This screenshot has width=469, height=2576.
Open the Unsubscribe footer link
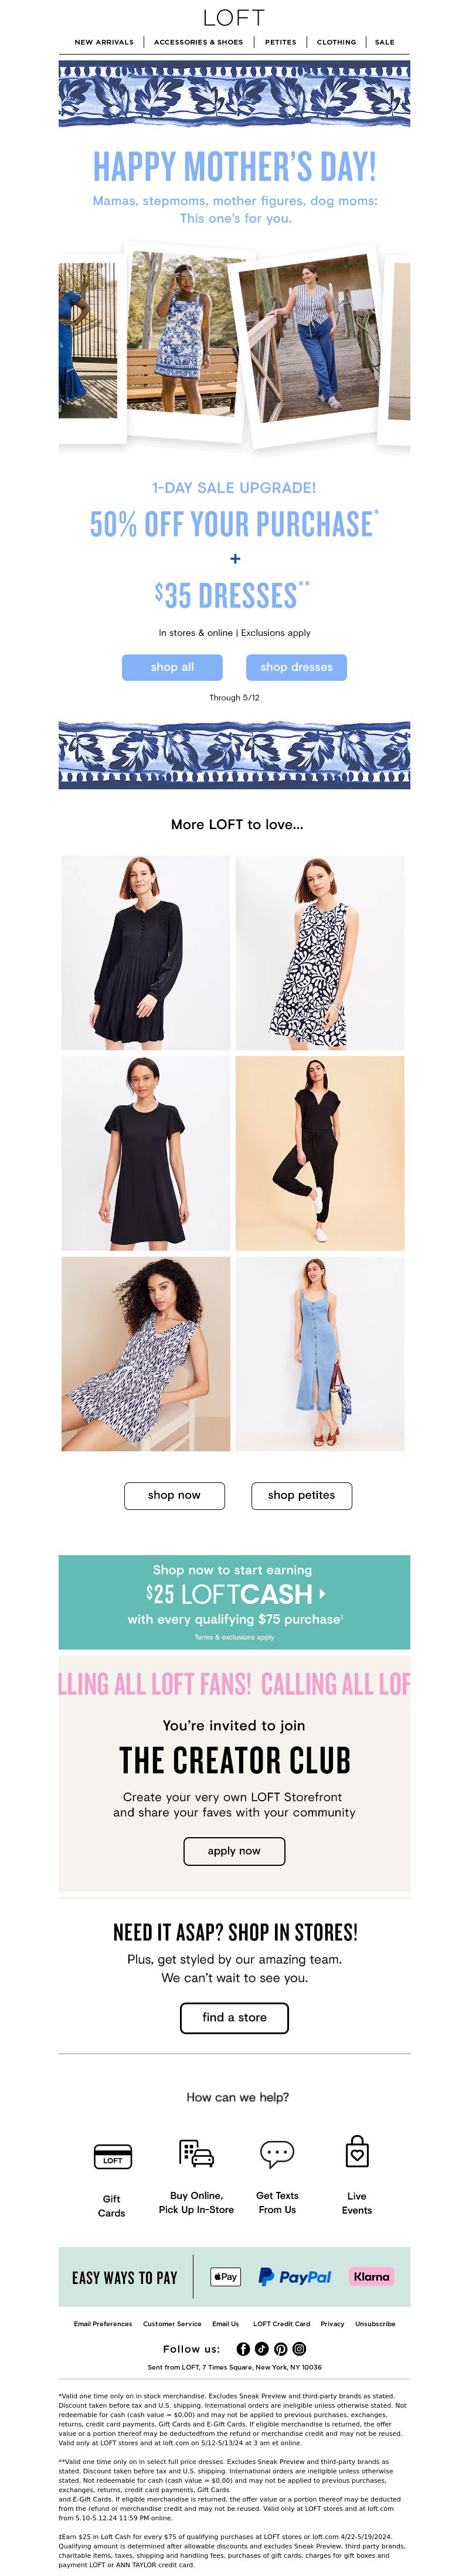click(x=375, y=2324)
